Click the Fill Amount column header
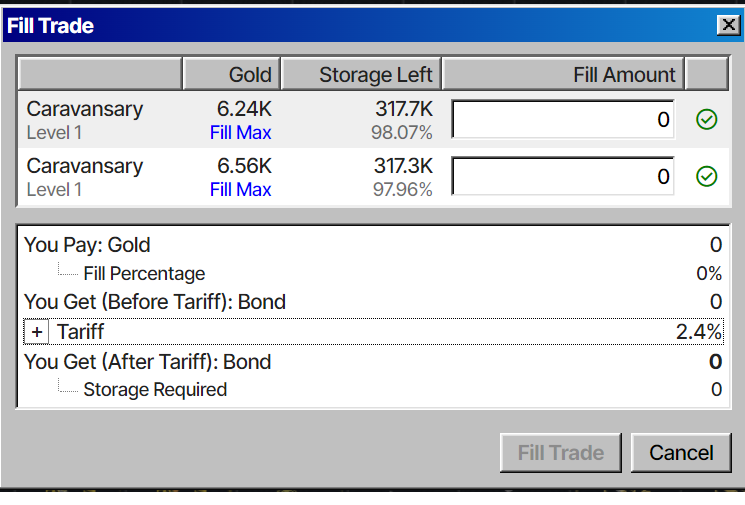The image size is (745, 505). [563, 74]
